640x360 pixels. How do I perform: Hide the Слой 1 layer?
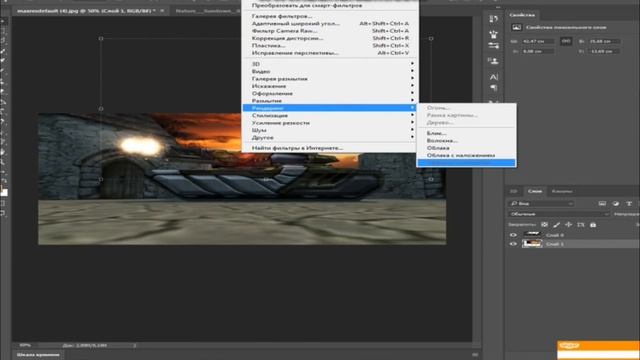point(513,244)
